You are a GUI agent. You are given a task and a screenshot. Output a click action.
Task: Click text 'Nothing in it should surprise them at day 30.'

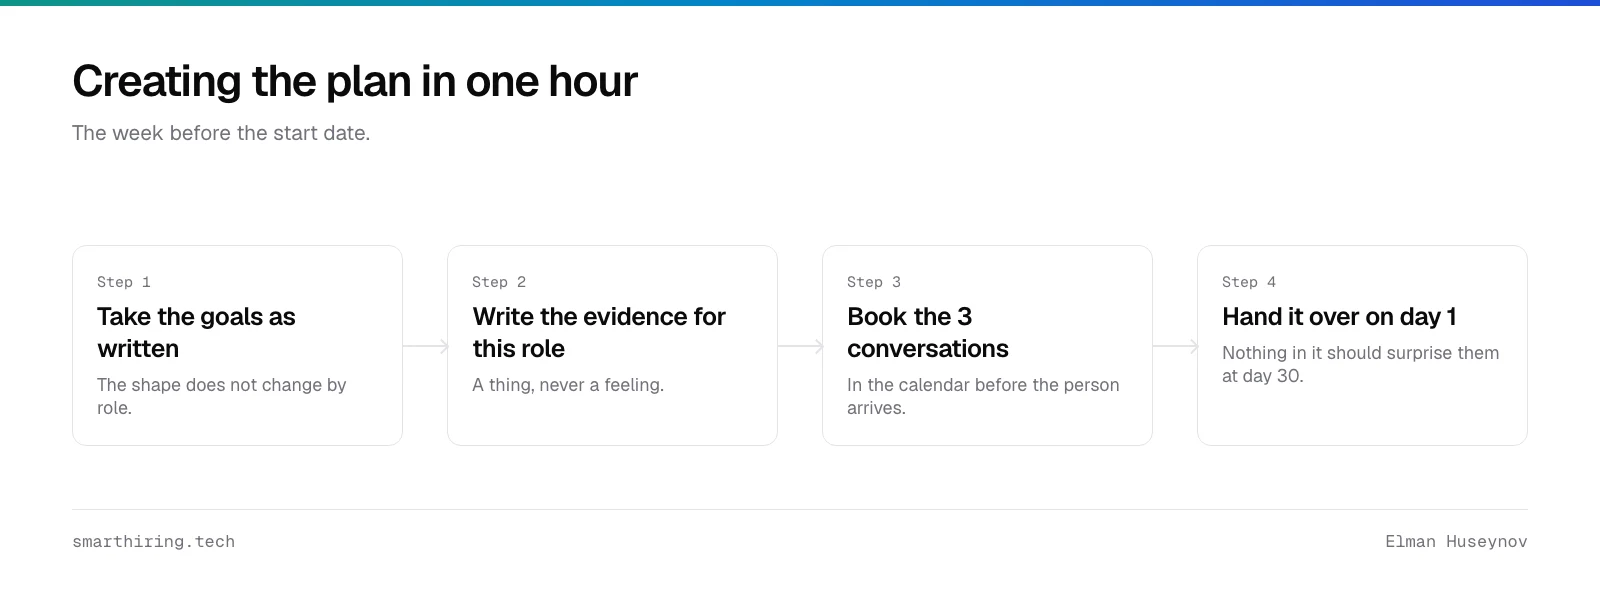click(x=1361, y=364)
